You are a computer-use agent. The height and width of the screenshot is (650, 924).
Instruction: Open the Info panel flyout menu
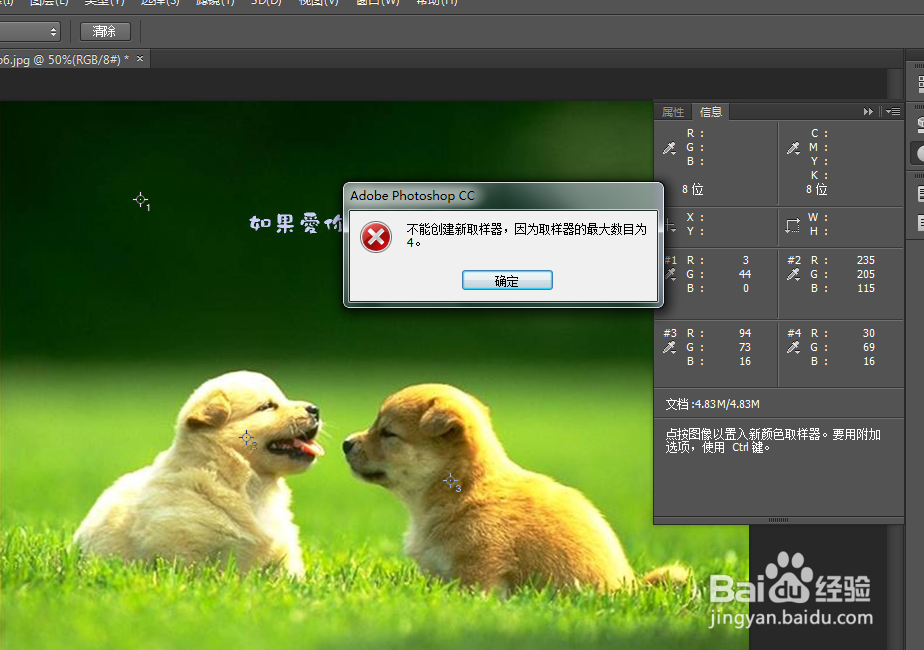(x=893, y=111)
